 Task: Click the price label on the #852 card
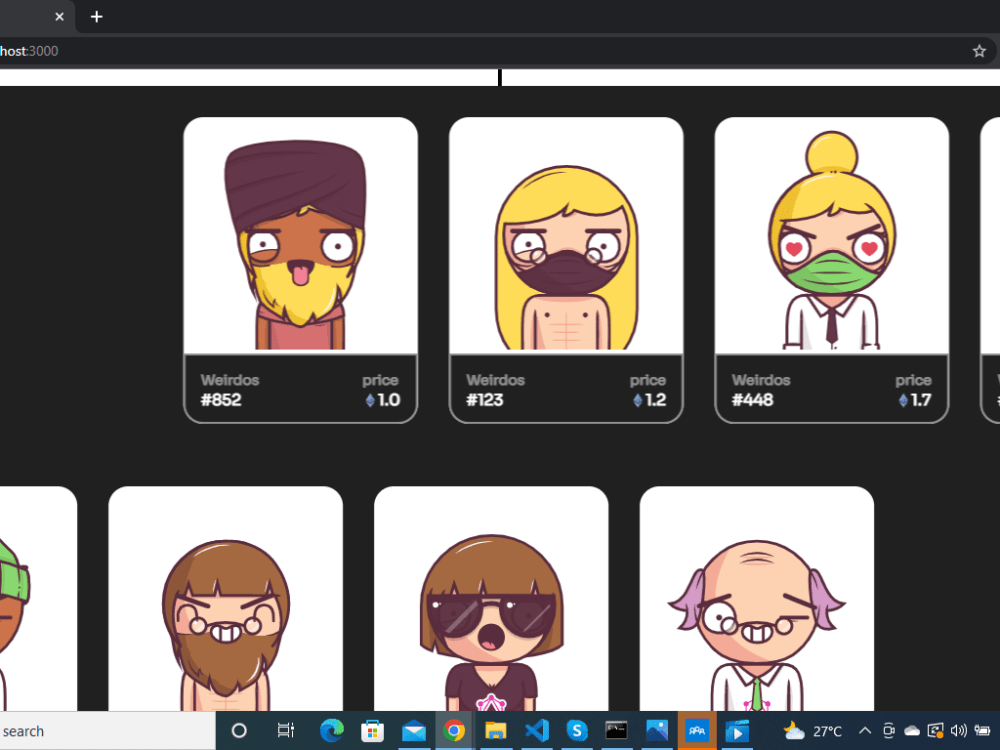[381, 380]
